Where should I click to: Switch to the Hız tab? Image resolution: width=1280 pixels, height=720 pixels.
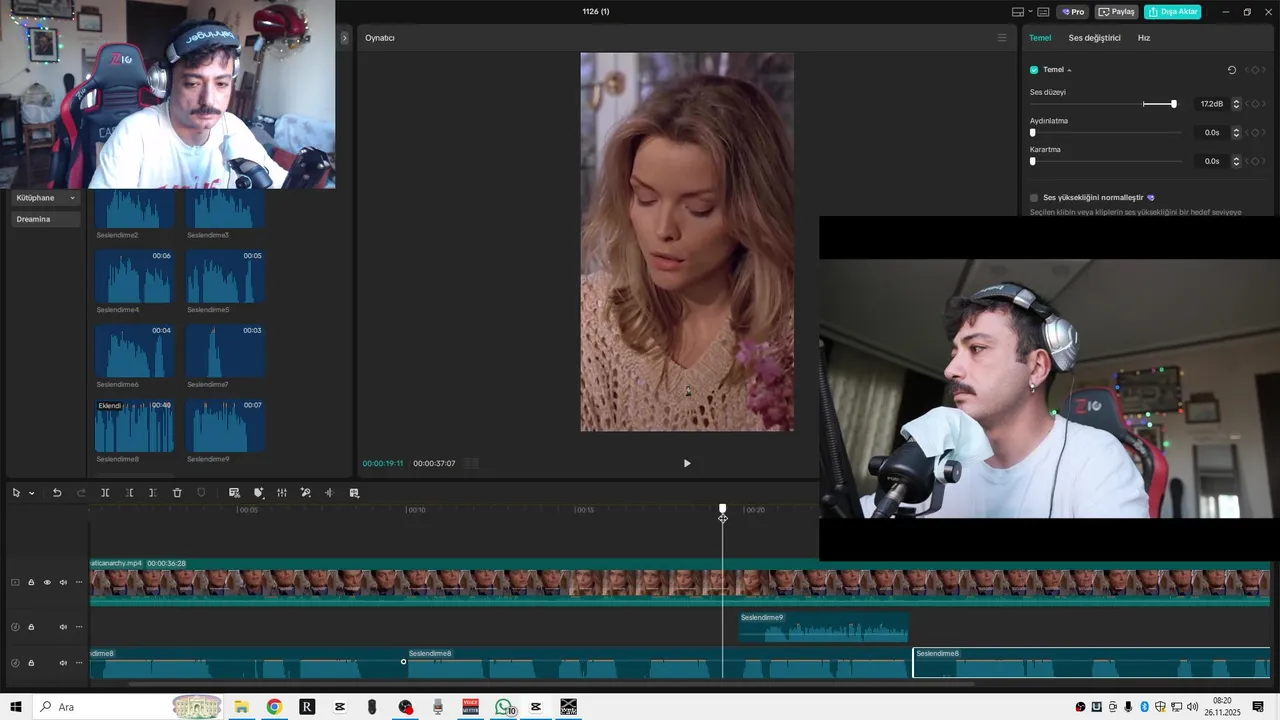click(1144, 38)
